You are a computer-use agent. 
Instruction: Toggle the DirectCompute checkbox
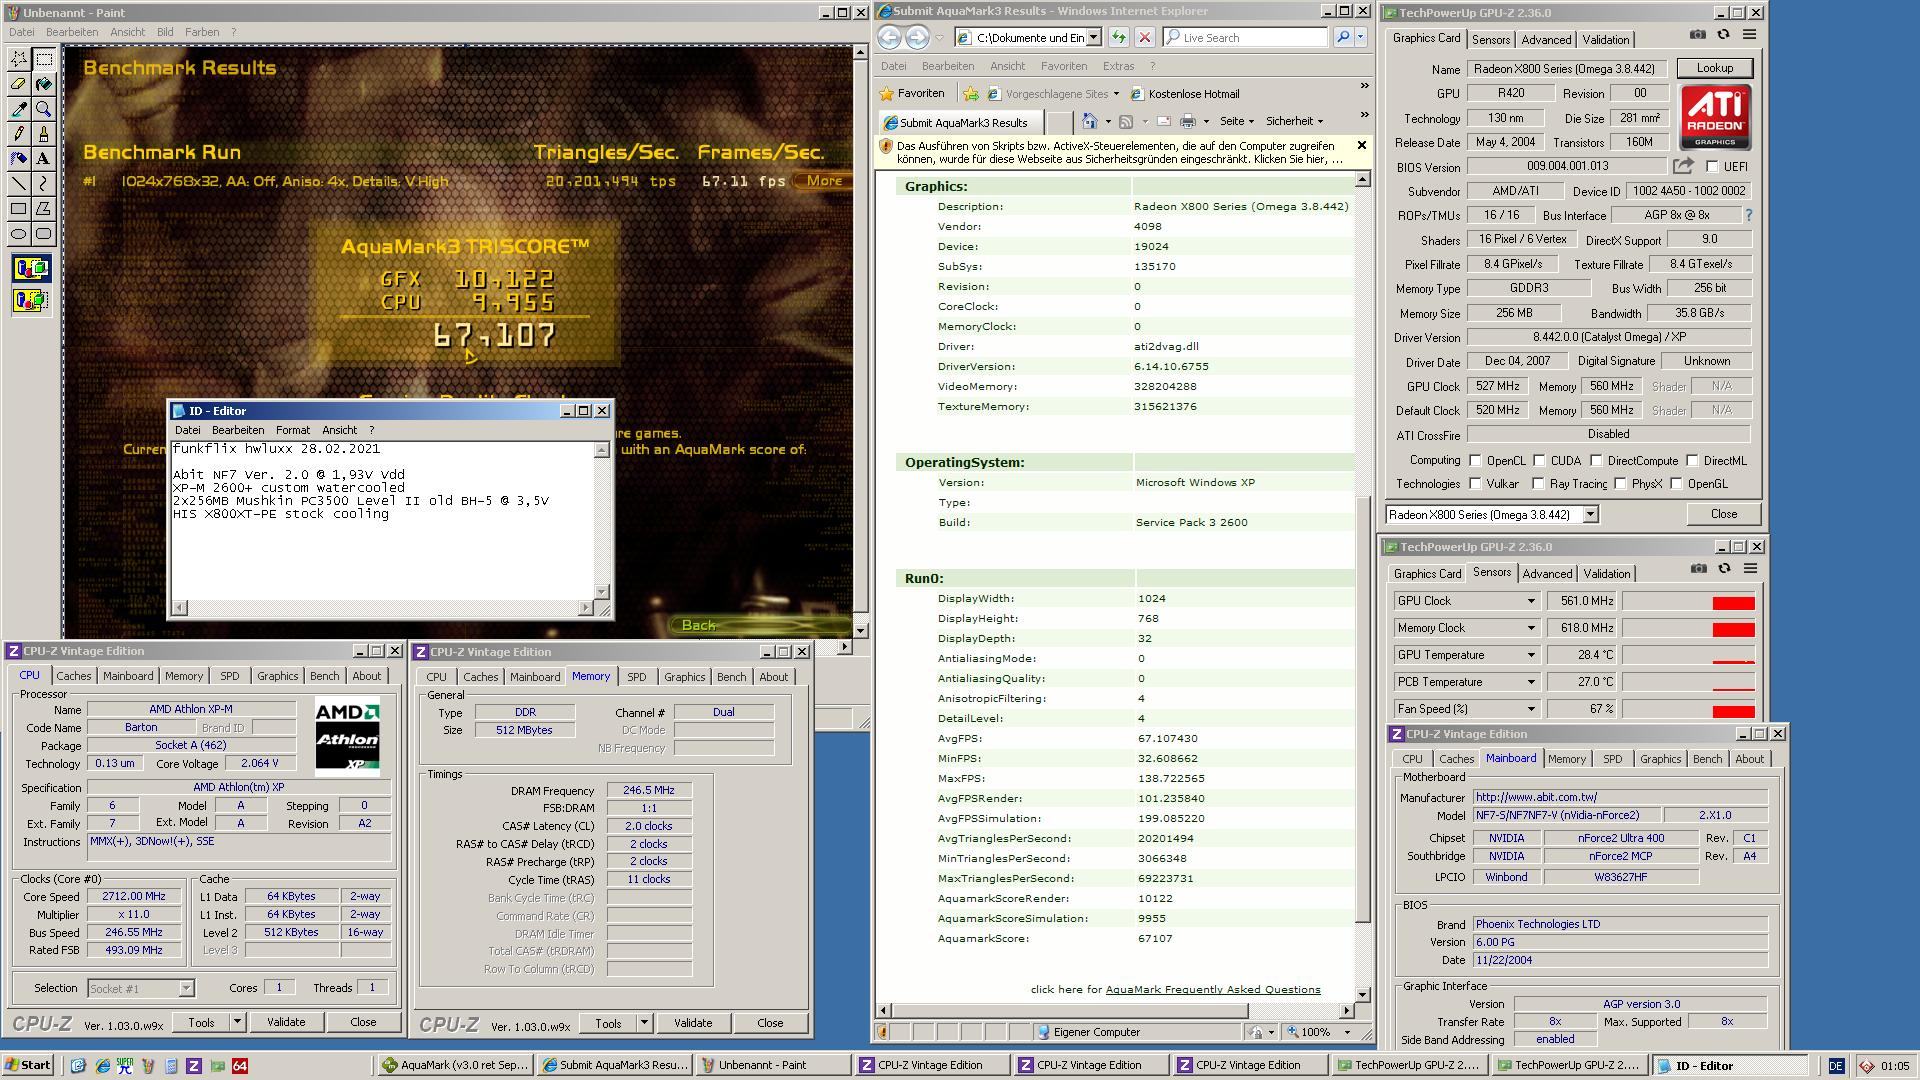(x=1596, y=460)
